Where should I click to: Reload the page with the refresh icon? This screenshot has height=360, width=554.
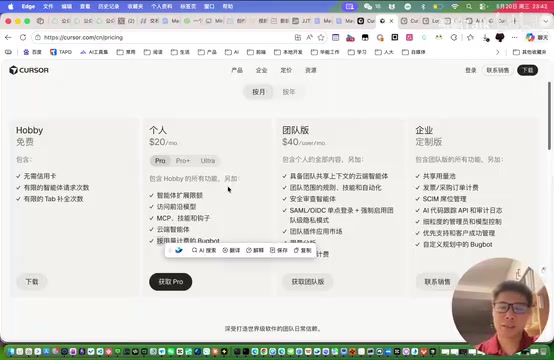click(23, 37)
